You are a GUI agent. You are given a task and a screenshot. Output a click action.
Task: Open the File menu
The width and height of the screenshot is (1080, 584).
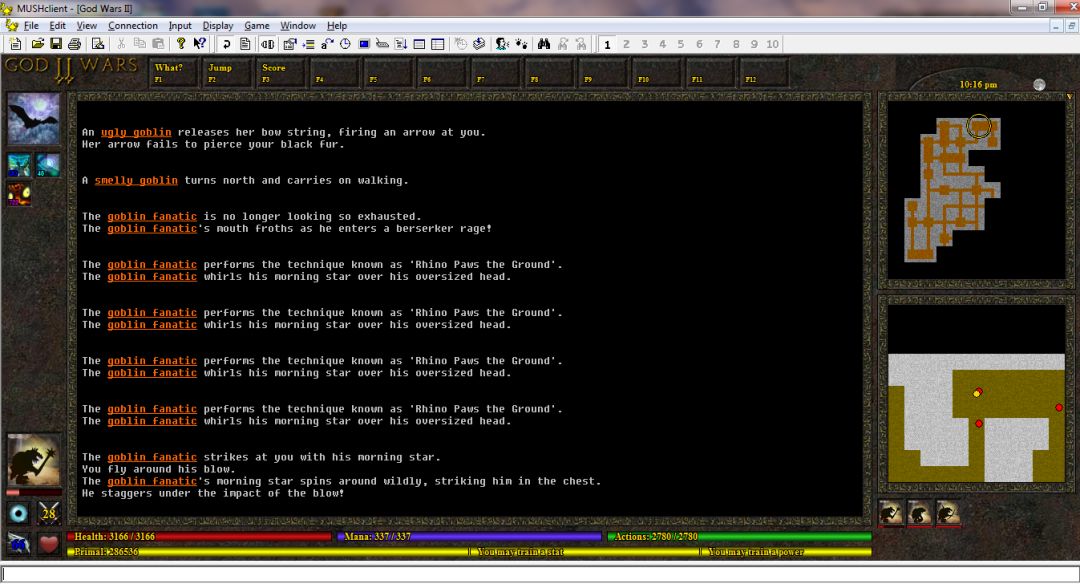coord(31,25)
